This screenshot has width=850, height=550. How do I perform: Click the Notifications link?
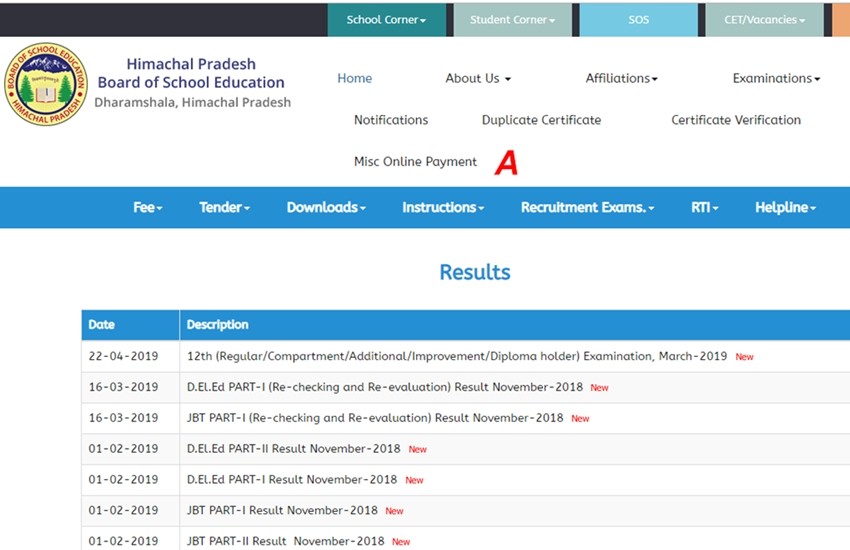[391, 120]
